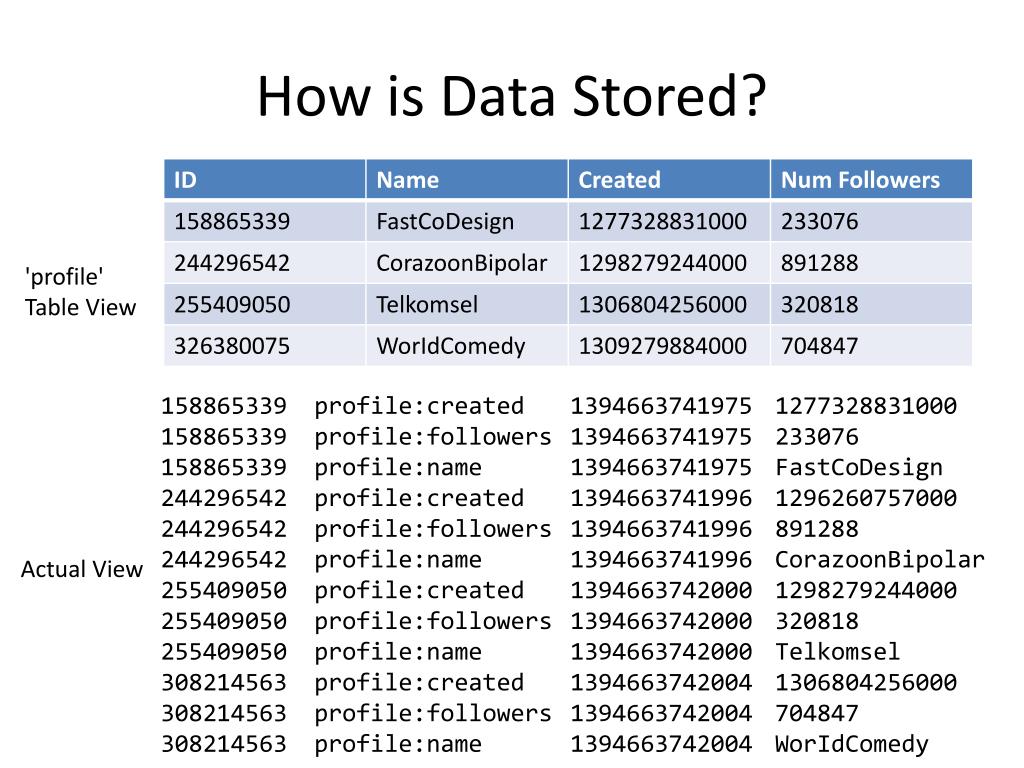The width and height of the screenshot is (1024, 768).
Task: Click row ID 308214563 with profile:name
Action: point(224,744)
